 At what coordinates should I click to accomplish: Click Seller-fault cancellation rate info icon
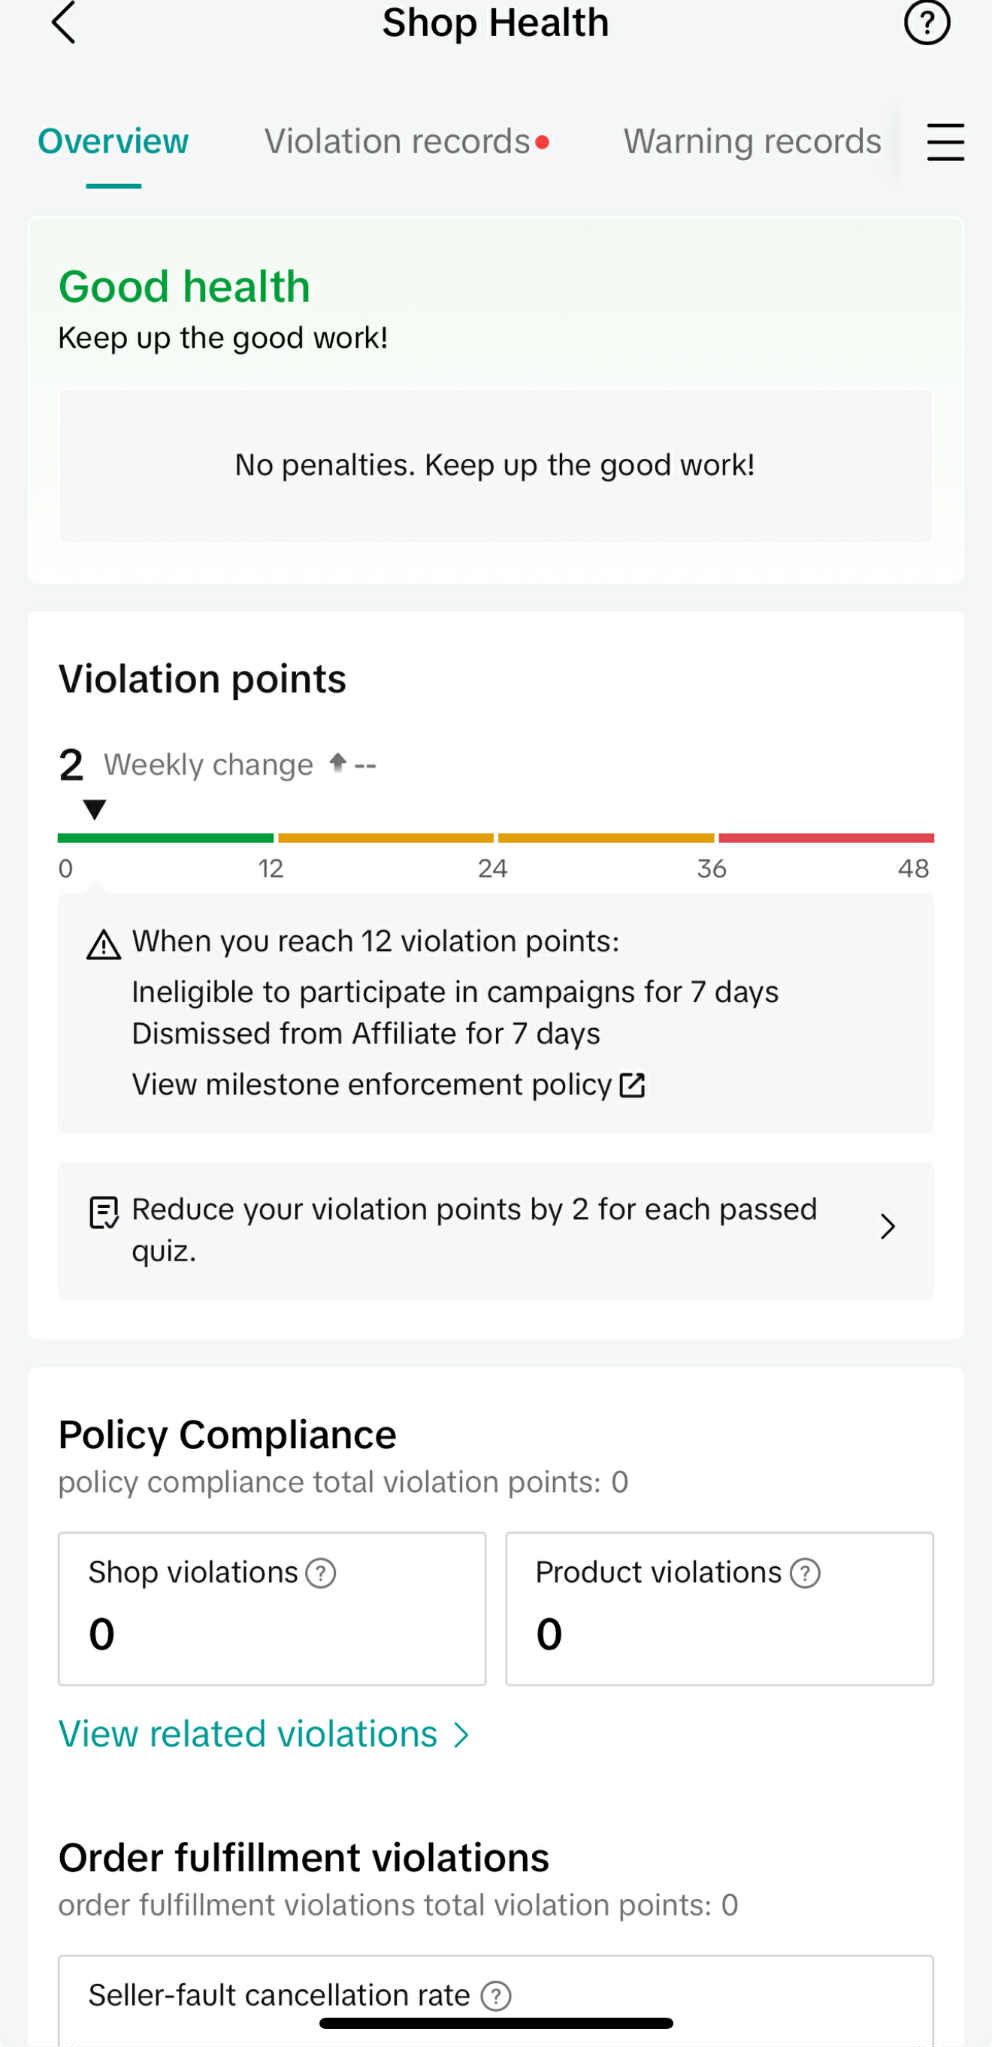(496, 1996)
